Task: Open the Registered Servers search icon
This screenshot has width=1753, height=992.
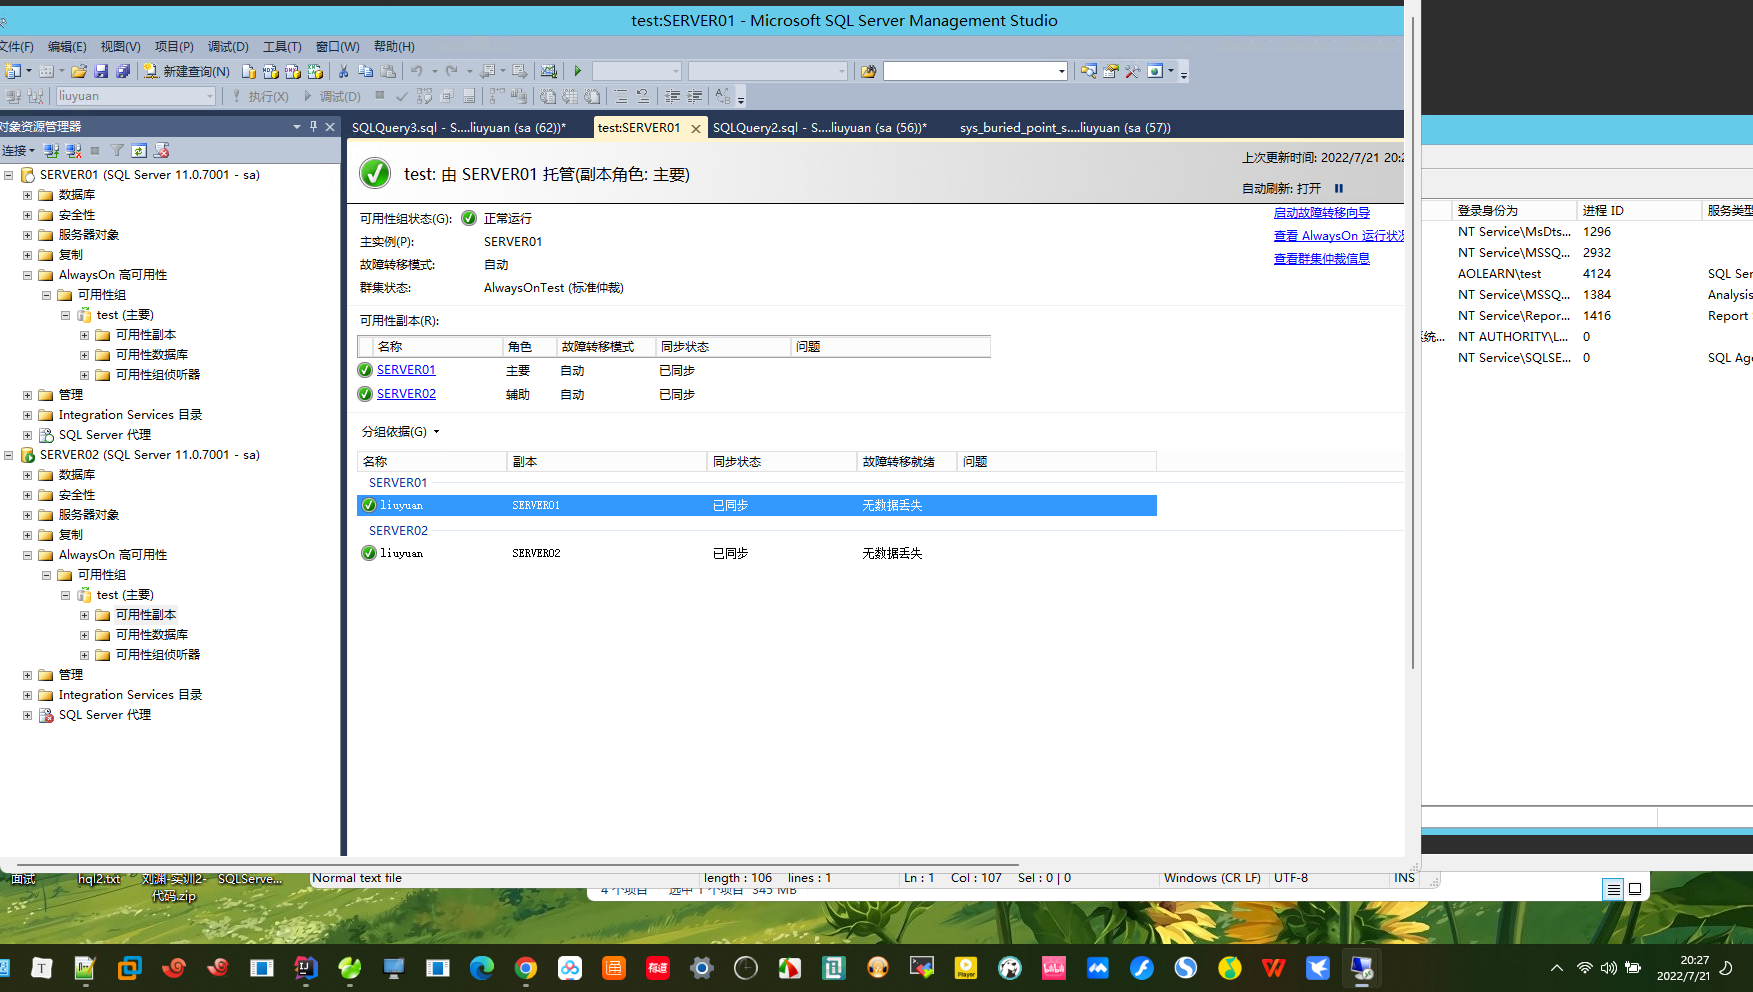Action: [x=1088, y=71]
